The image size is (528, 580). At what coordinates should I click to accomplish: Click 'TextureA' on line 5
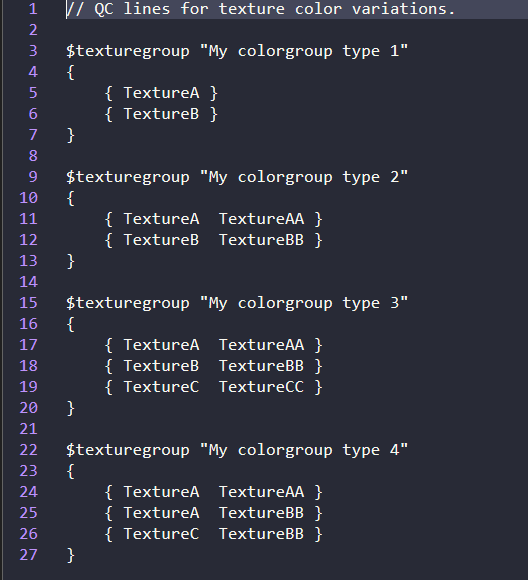coord(161,93)
